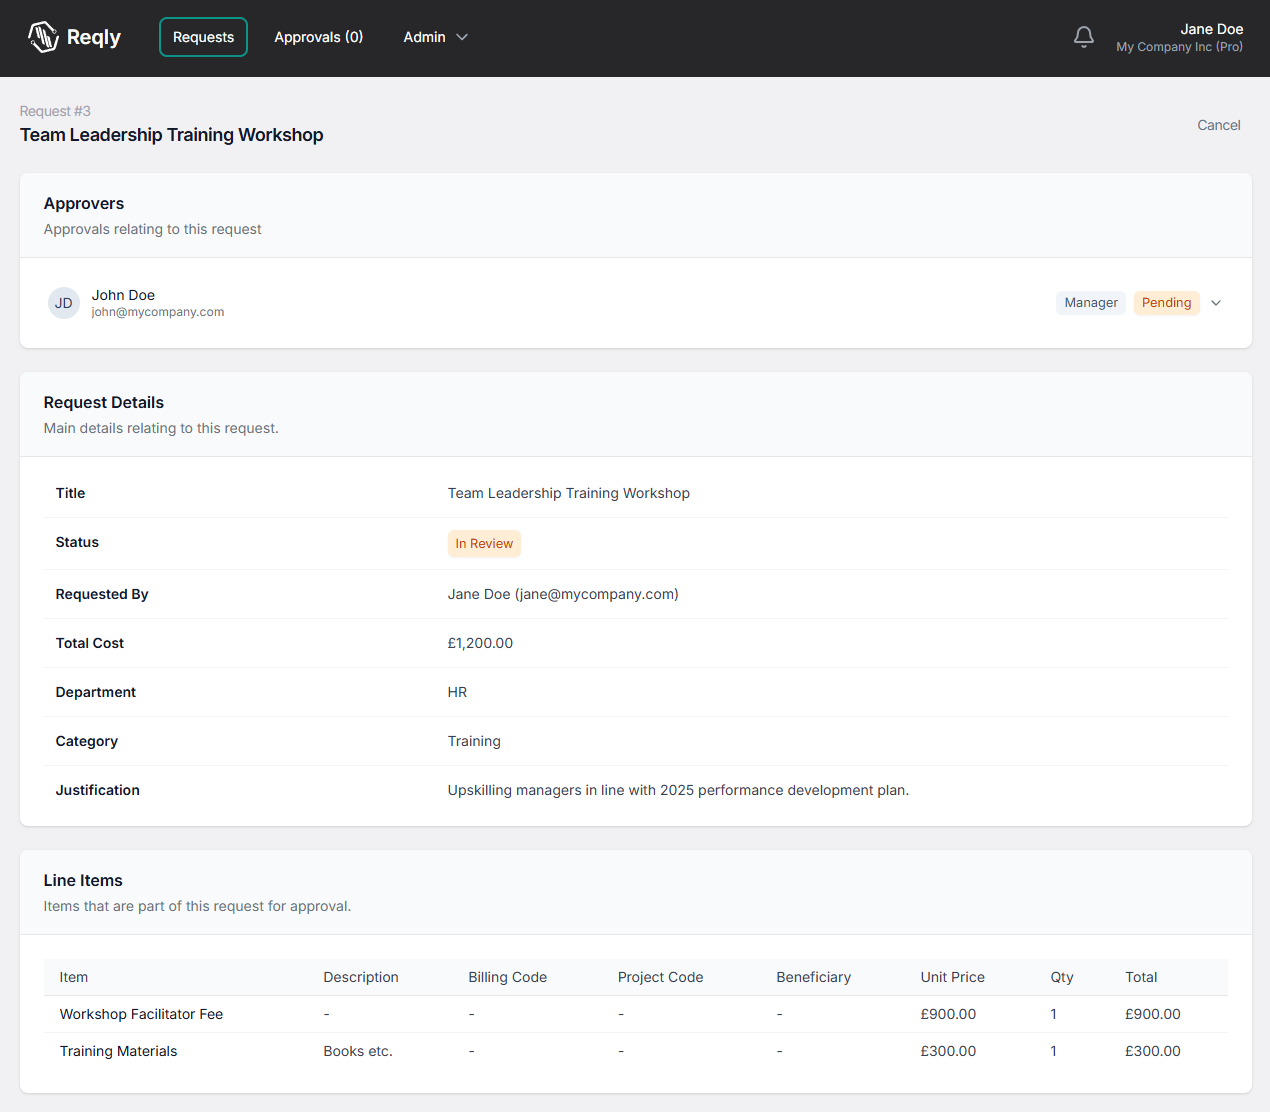Select the Training Materials line item

pos(118,1051)
